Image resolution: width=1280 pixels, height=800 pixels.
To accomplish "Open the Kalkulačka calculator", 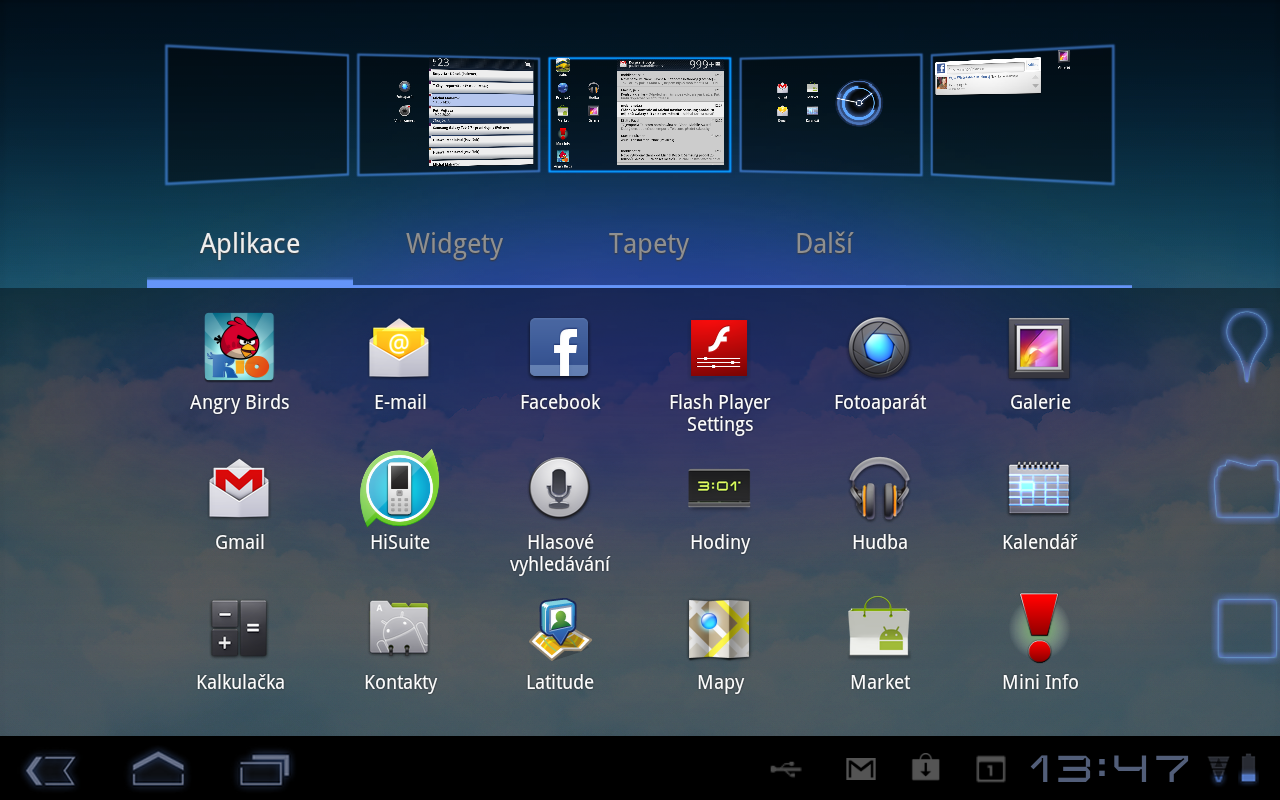I will tap(240, 628).
